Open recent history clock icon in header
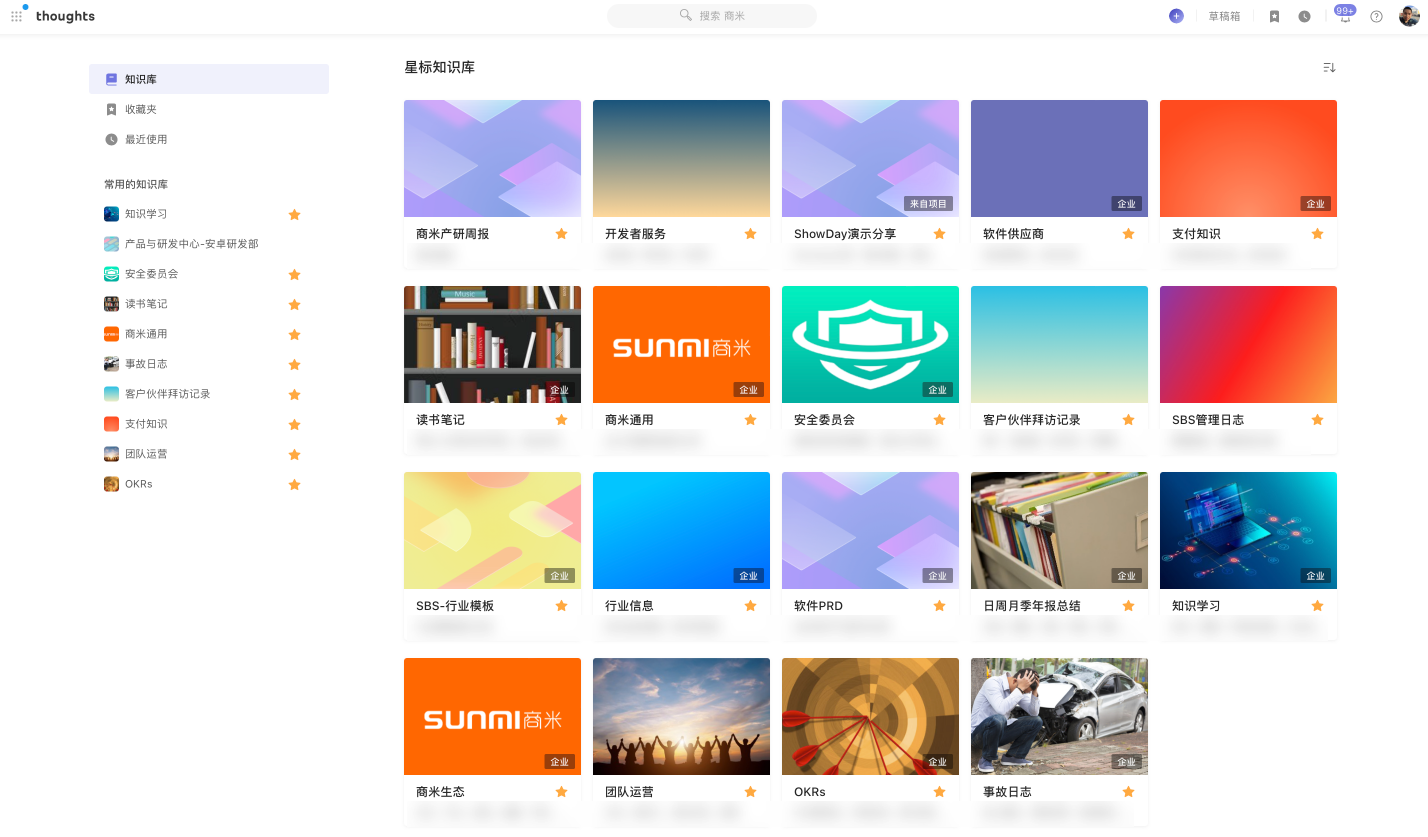The height and width of the screenshot is (837, 1428). point(1304,16)
